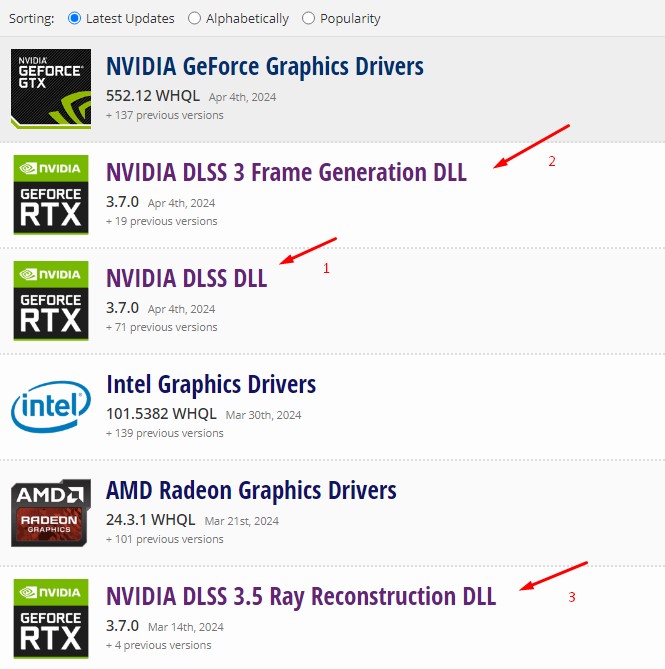Click '+ 137 previous versions' under GeForce drivers
Image resolution: width=665 pixels, height=669 pixels.
click(165, 115)
